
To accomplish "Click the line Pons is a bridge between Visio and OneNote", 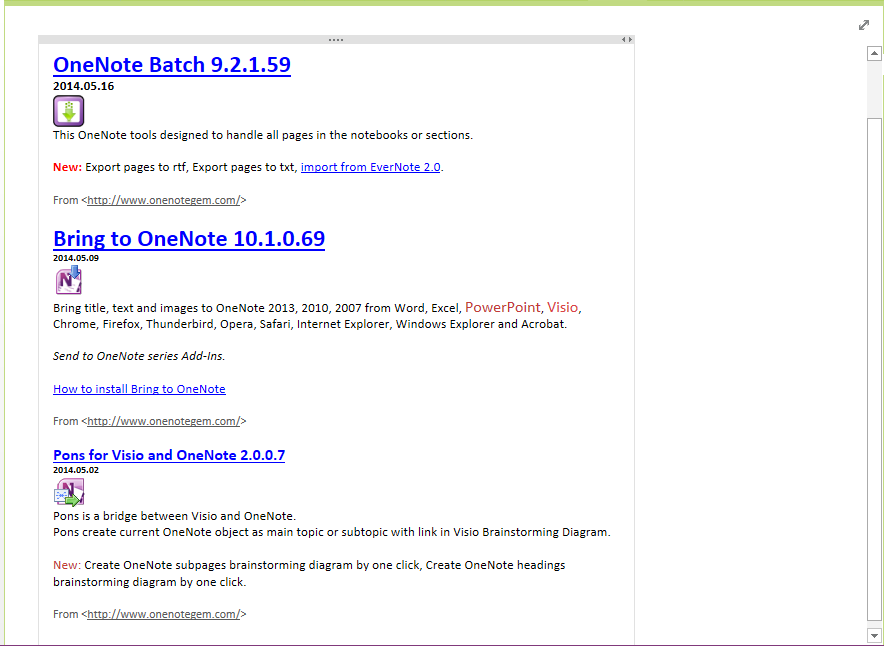I will pos(174,516).
